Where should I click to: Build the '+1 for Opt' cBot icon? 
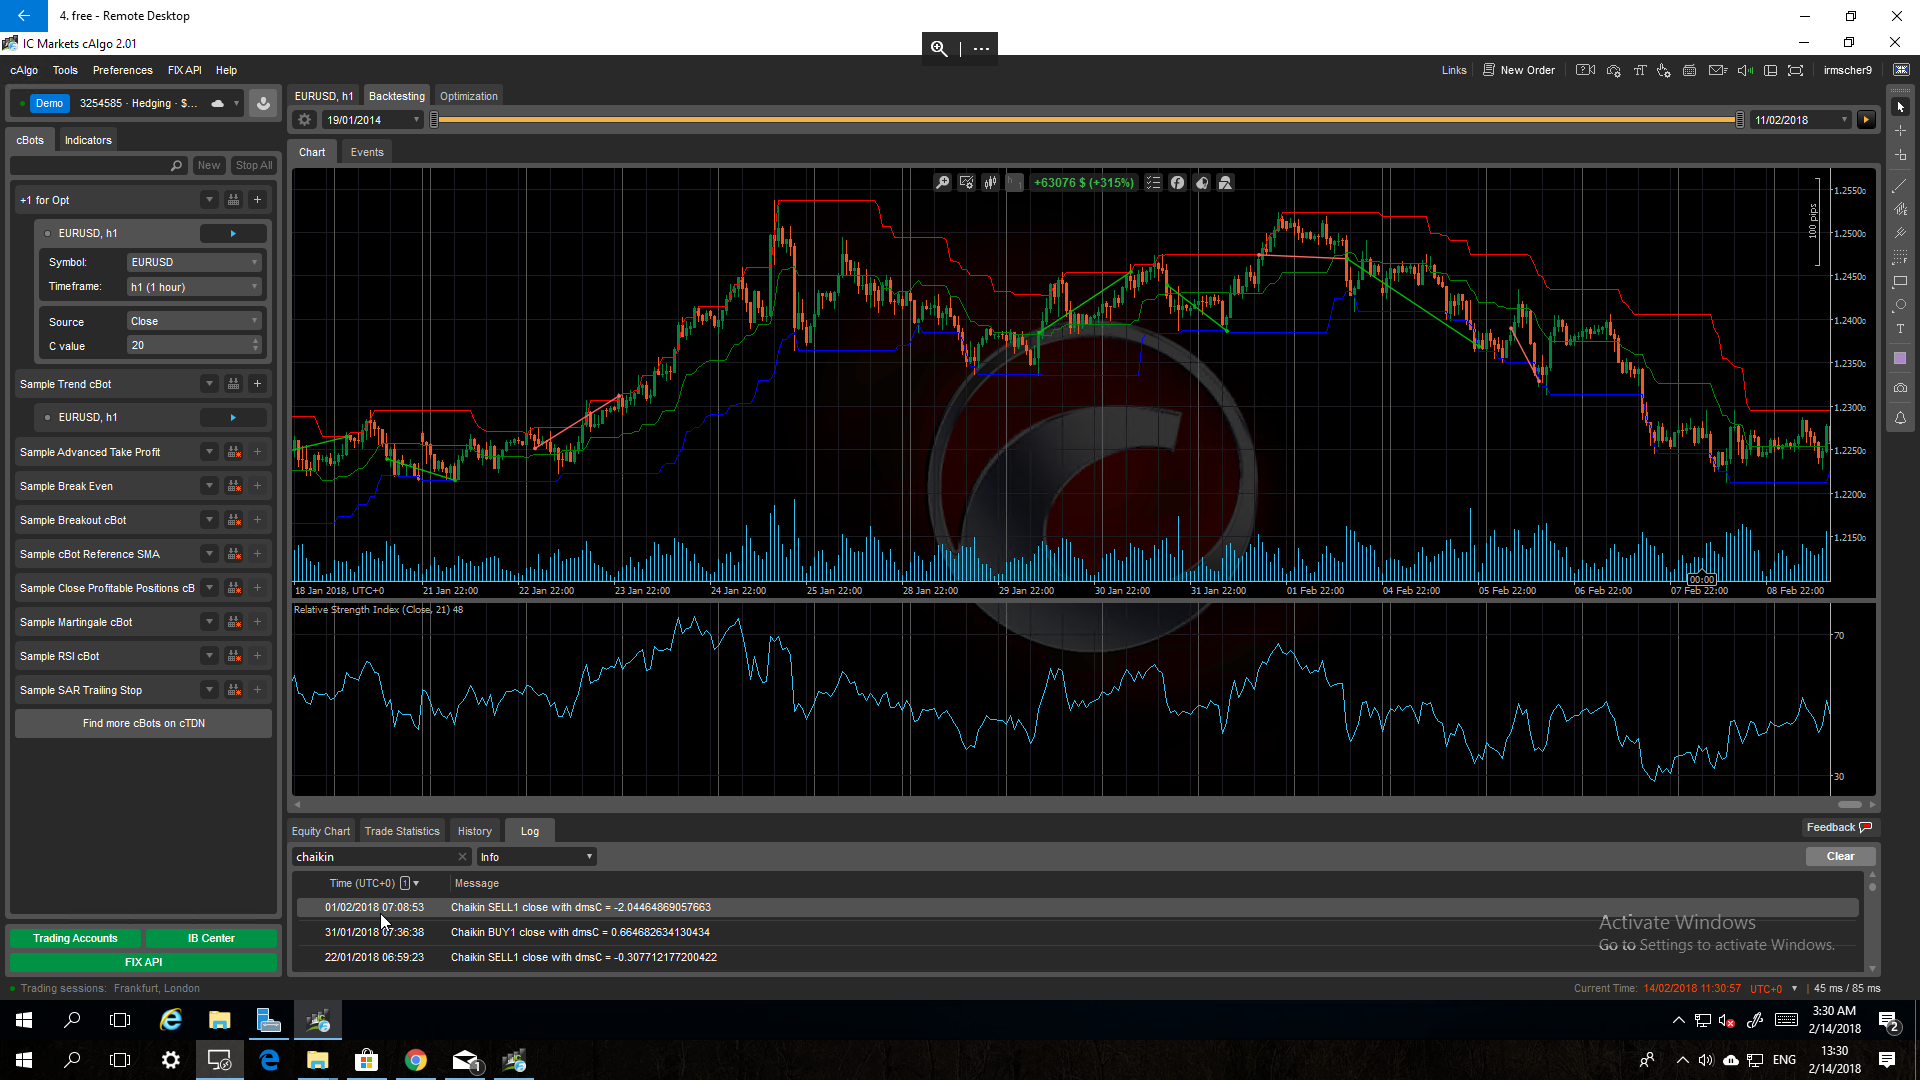(233, 200)
